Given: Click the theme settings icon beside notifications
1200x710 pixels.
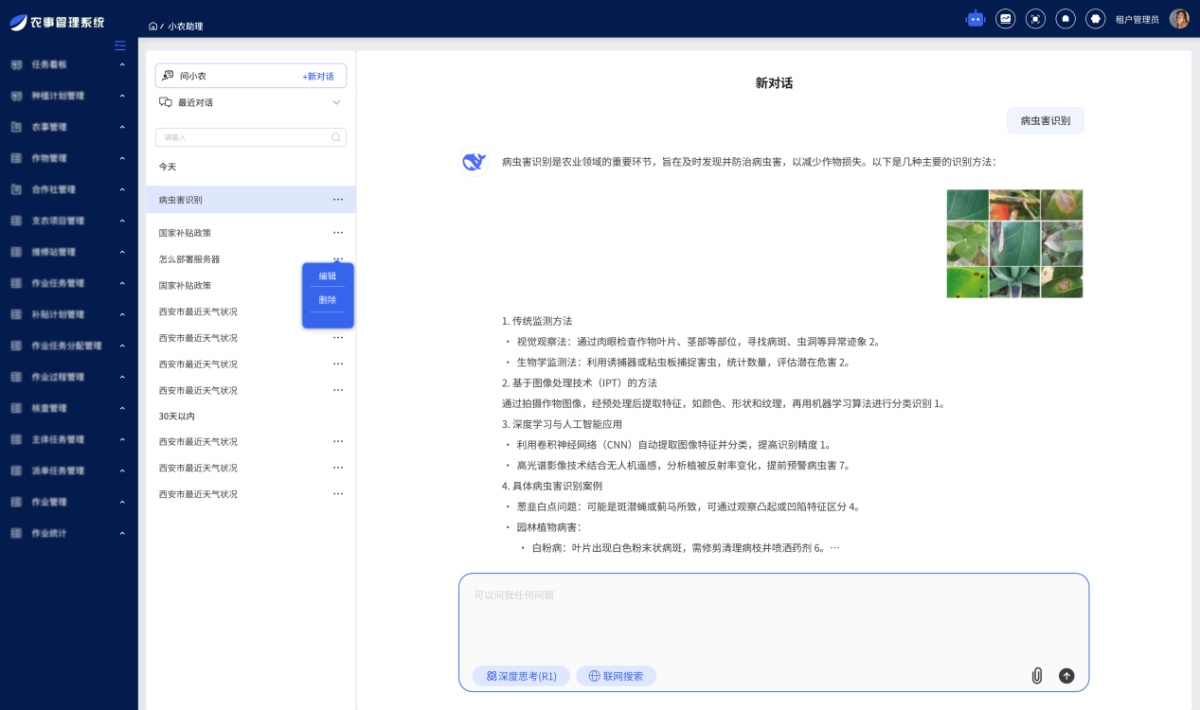Looking at the screenshot, I should pos(1095,18).
